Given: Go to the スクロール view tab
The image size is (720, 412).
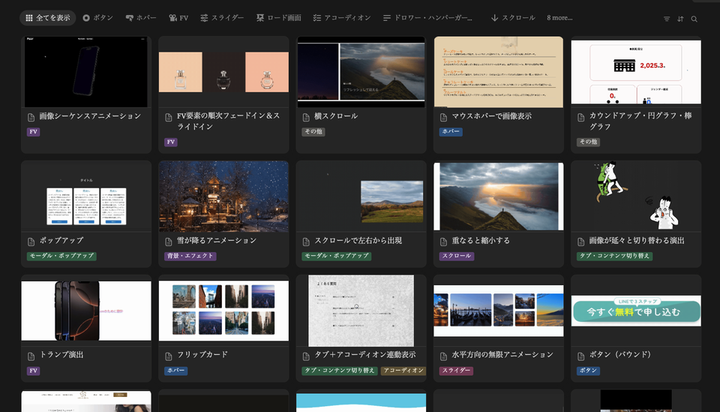Looking at the screenshot, I should click(512, 18).
